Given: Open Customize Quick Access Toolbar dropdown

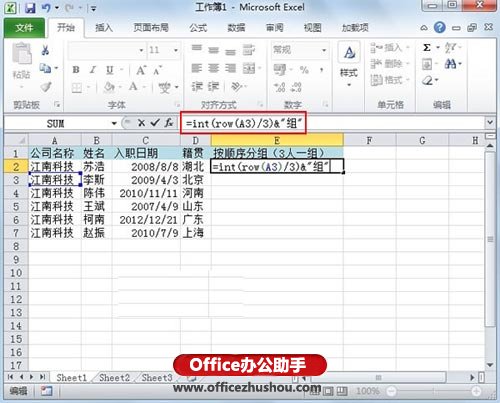Looking at the screenshot, I should [x=94, y=9].
